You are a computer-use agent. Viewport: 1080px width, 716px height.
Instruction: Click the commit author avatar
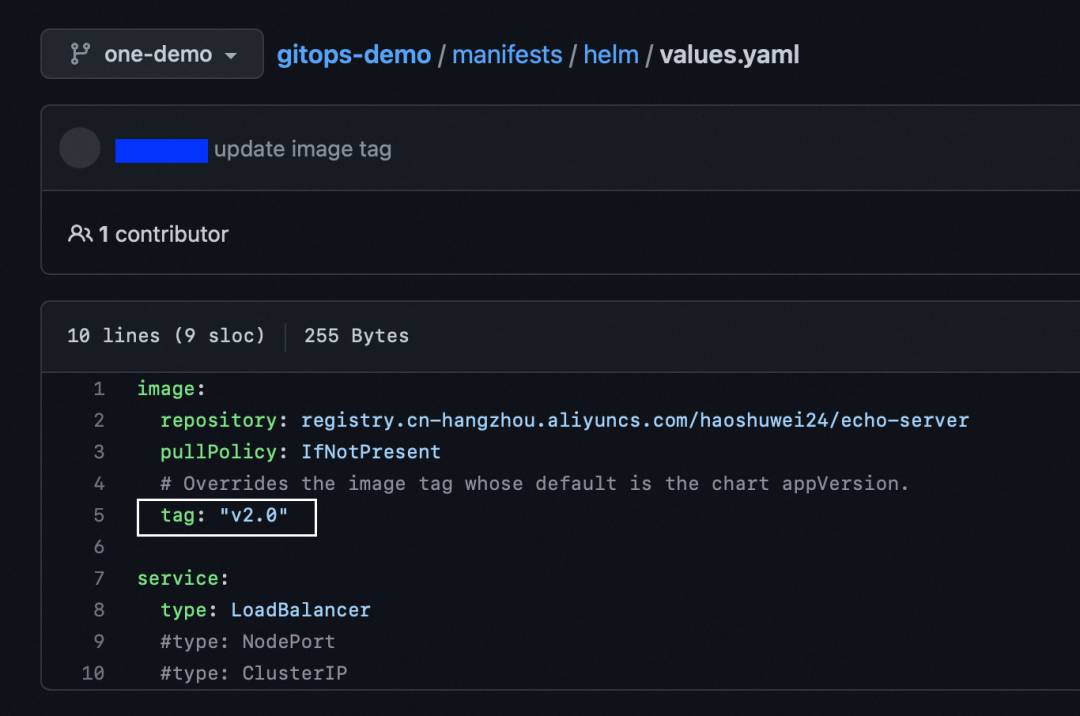click(x=80, y=148)
